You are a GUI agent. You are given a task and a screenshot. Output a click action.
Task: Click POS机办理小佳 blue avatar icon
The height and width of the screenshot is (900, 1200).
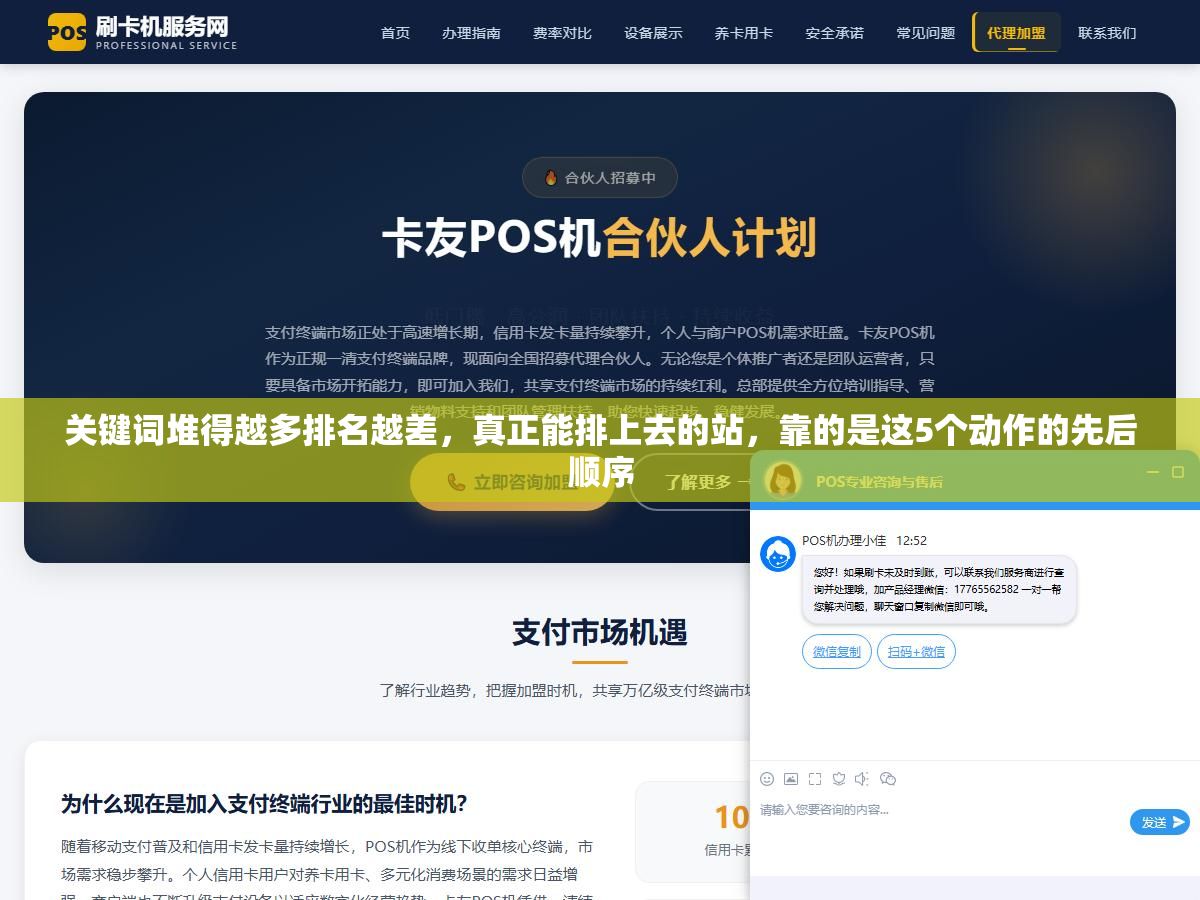(x=778, y=554)
